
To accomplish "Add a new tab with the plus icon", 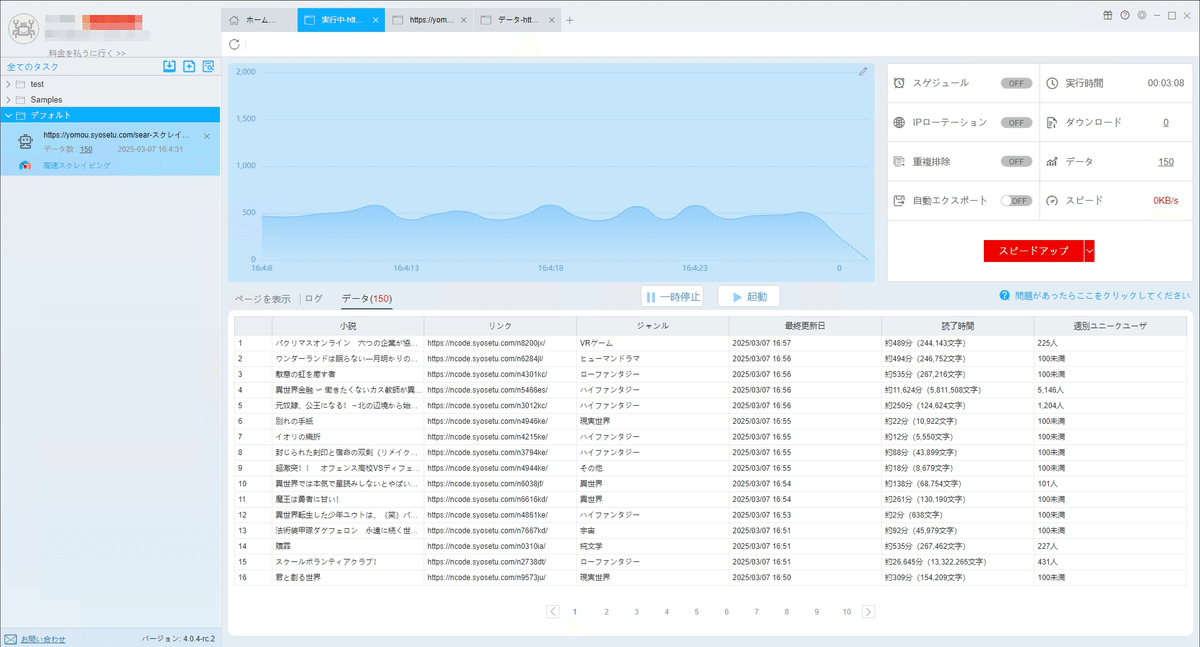I will pos(570,20).
